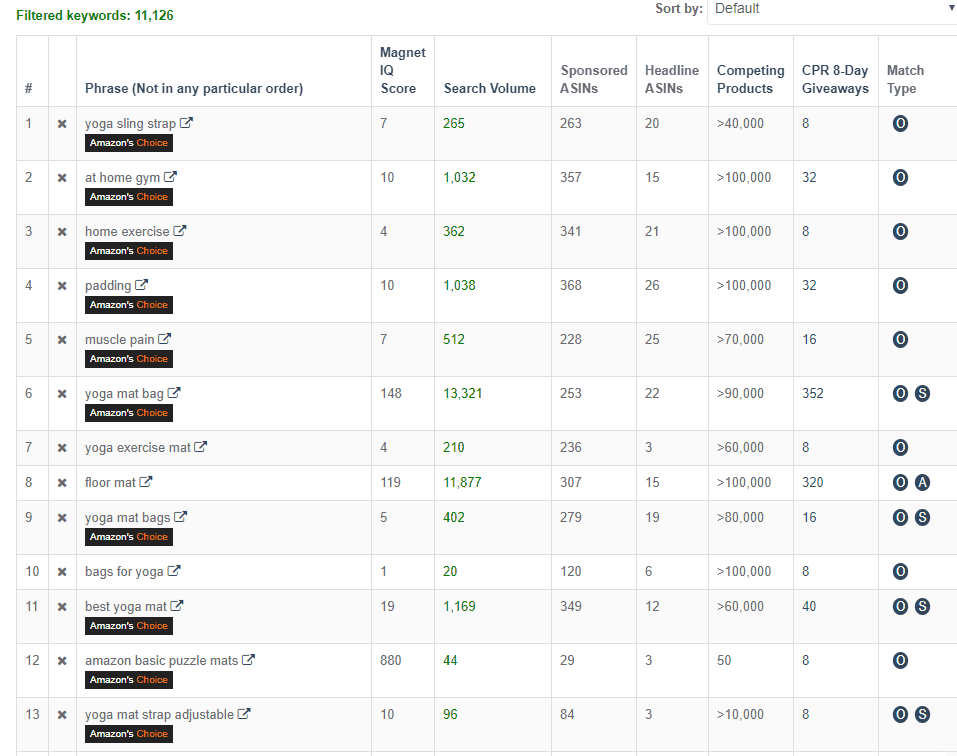Viewport: 957px width, 756px height.
Task: Click the S match type badge for 'yoga mat bag'
Action: click(922, 394)
